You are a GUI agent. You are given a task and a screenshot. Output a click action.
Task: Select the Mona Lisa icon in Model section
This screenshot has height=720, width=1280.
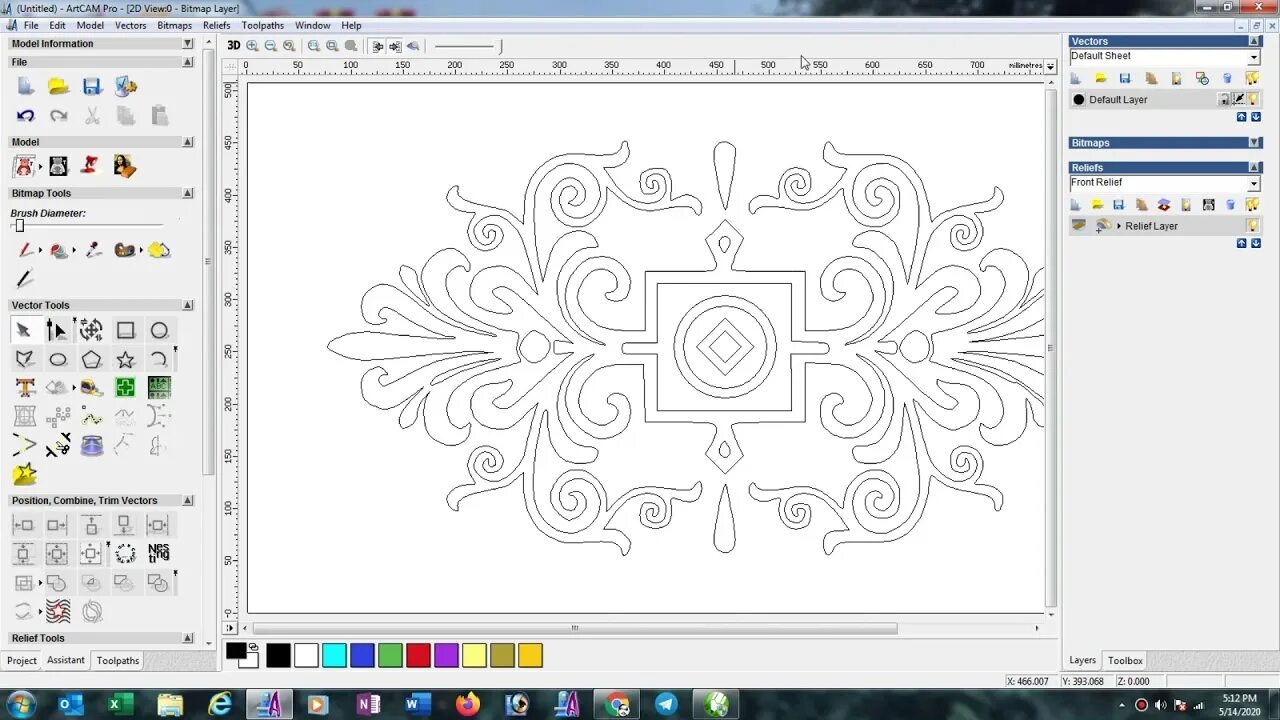[125, 166]
